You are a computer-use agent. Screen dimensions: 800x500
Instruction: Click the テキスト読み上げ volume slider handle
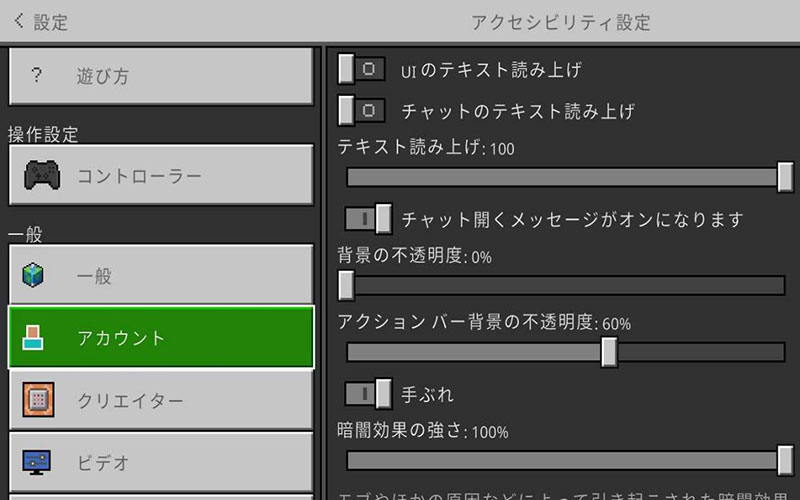point(785,176)
